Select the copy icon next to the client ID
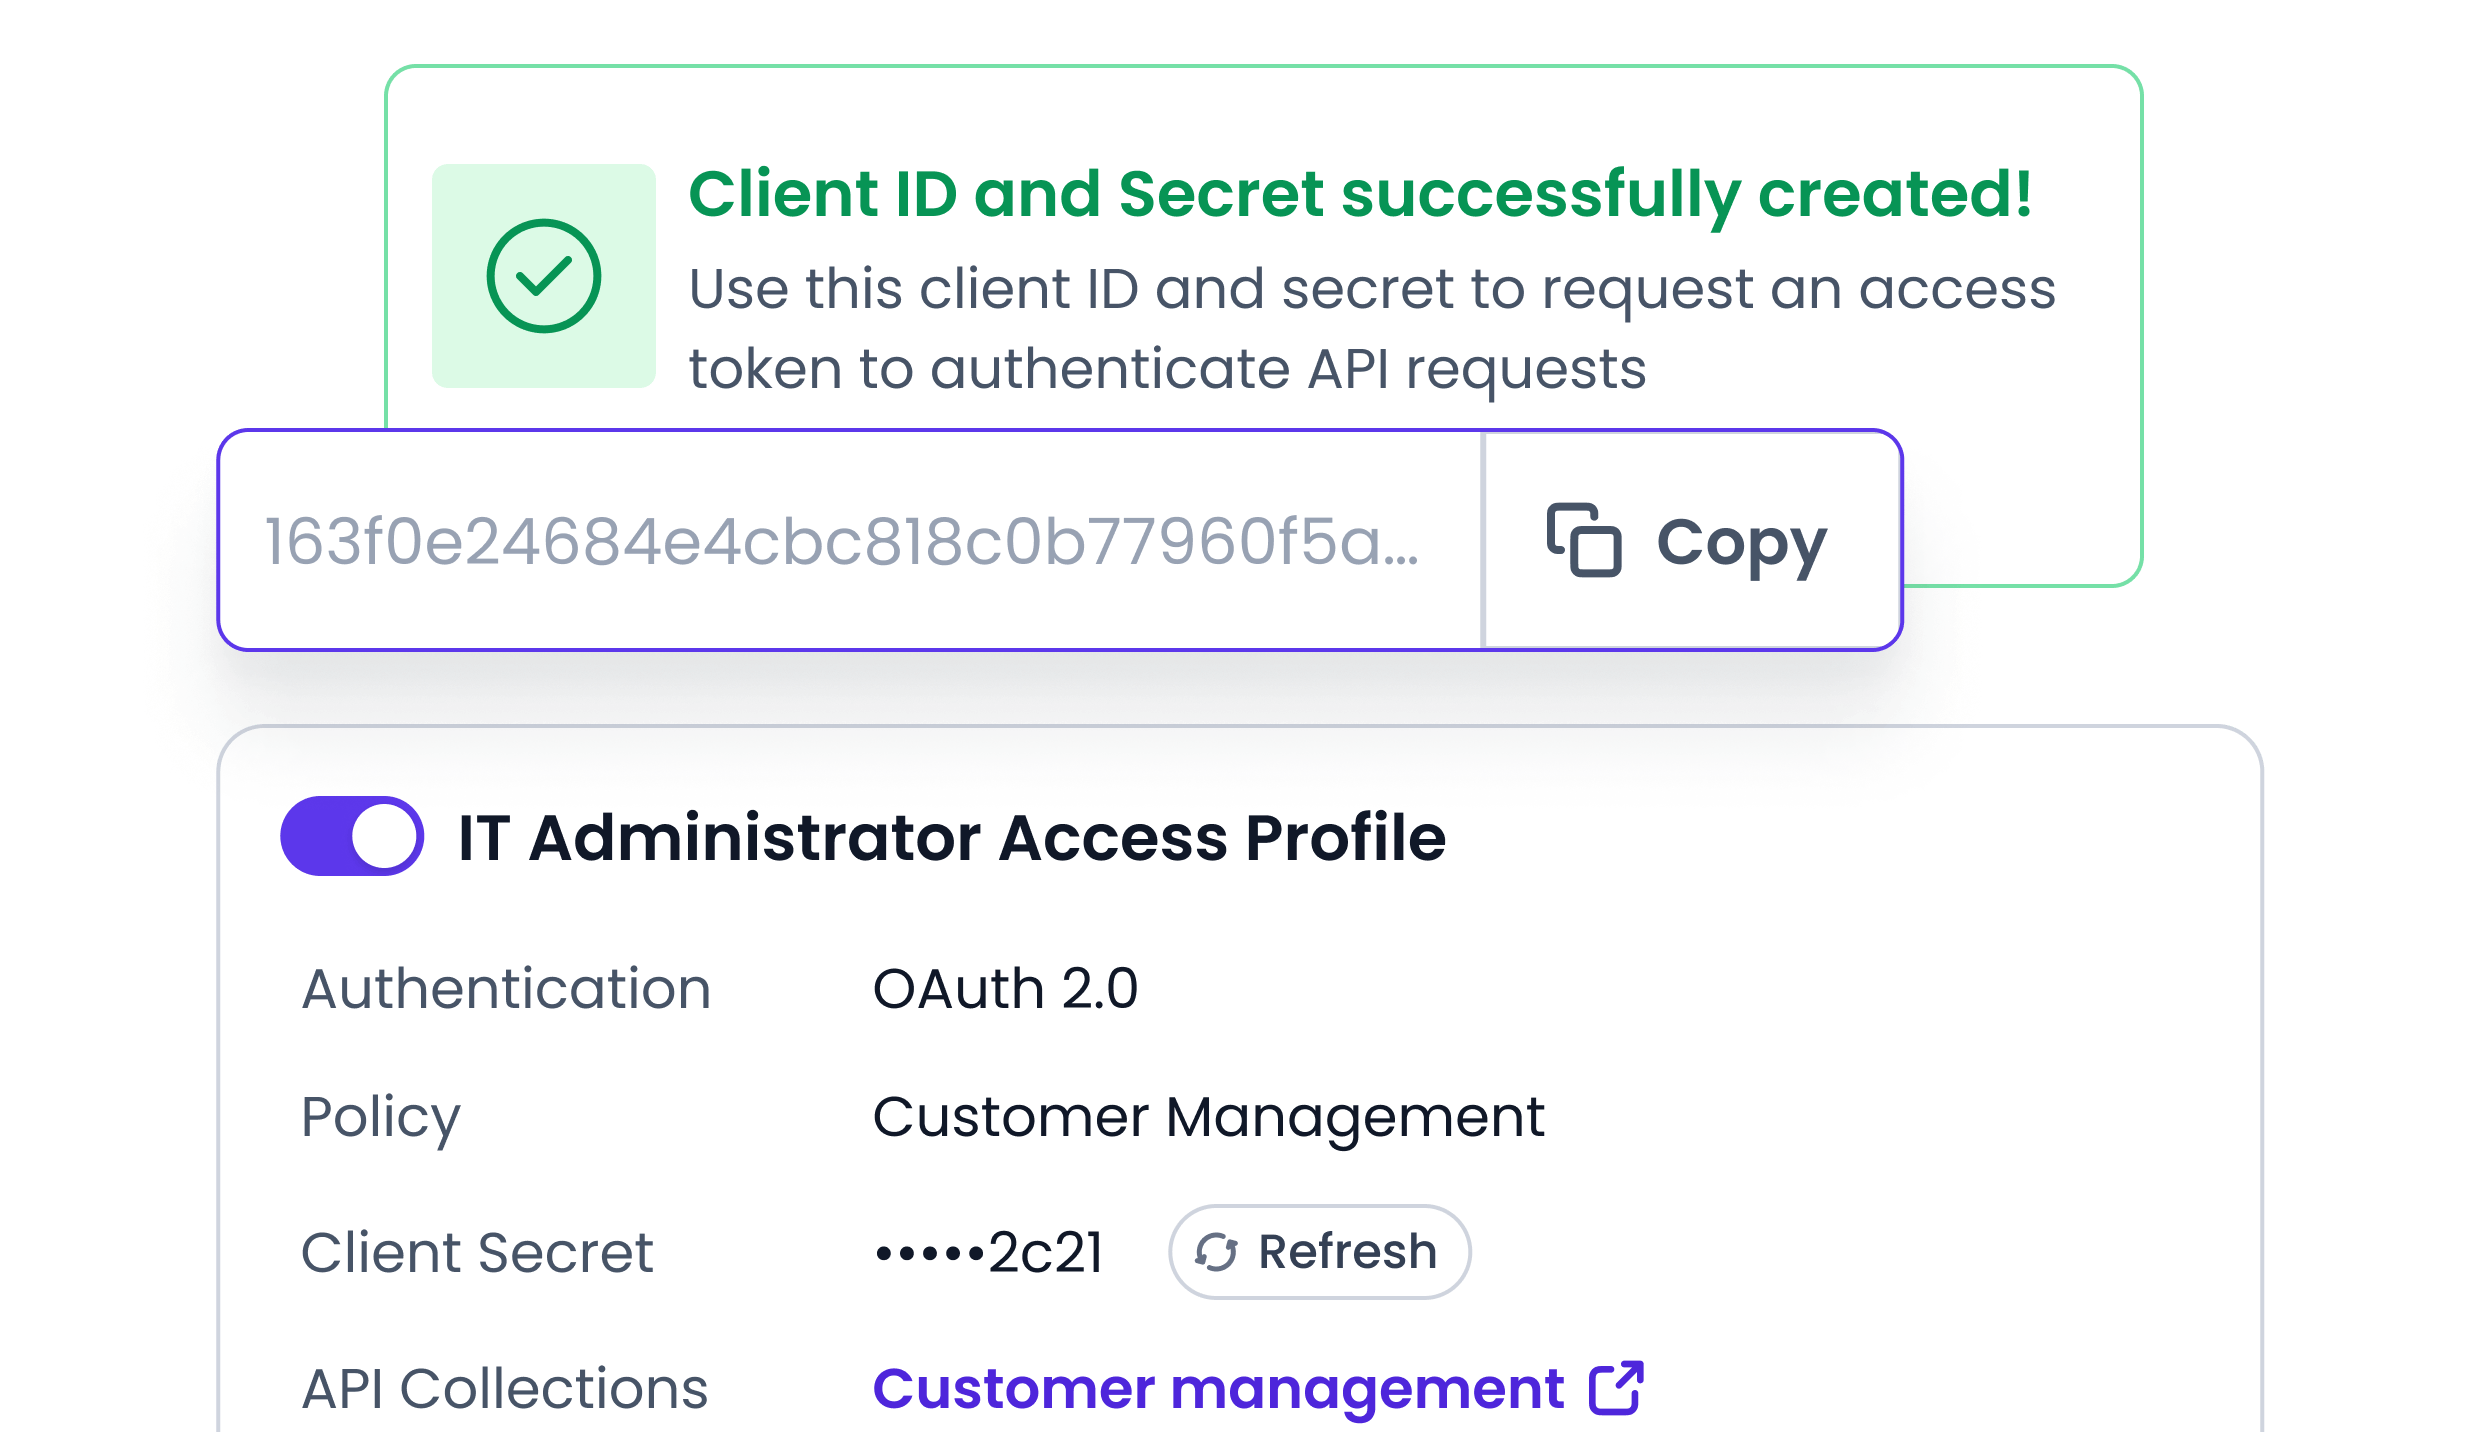 [1585, 541]
